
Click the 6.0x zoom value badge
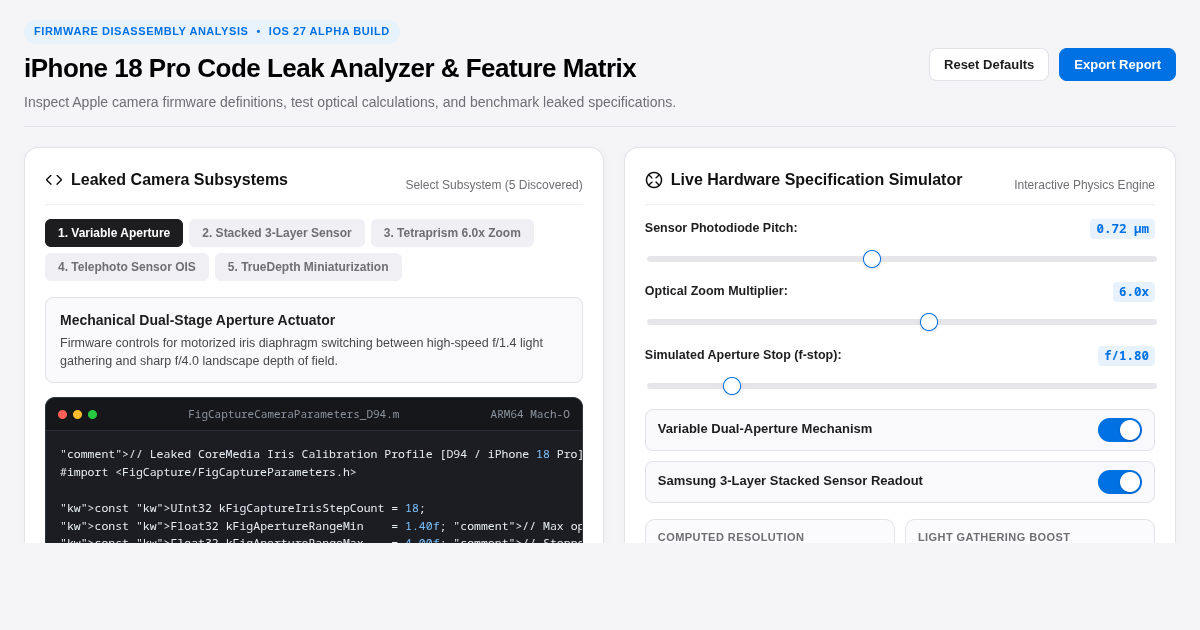(x=1134, y=292)
